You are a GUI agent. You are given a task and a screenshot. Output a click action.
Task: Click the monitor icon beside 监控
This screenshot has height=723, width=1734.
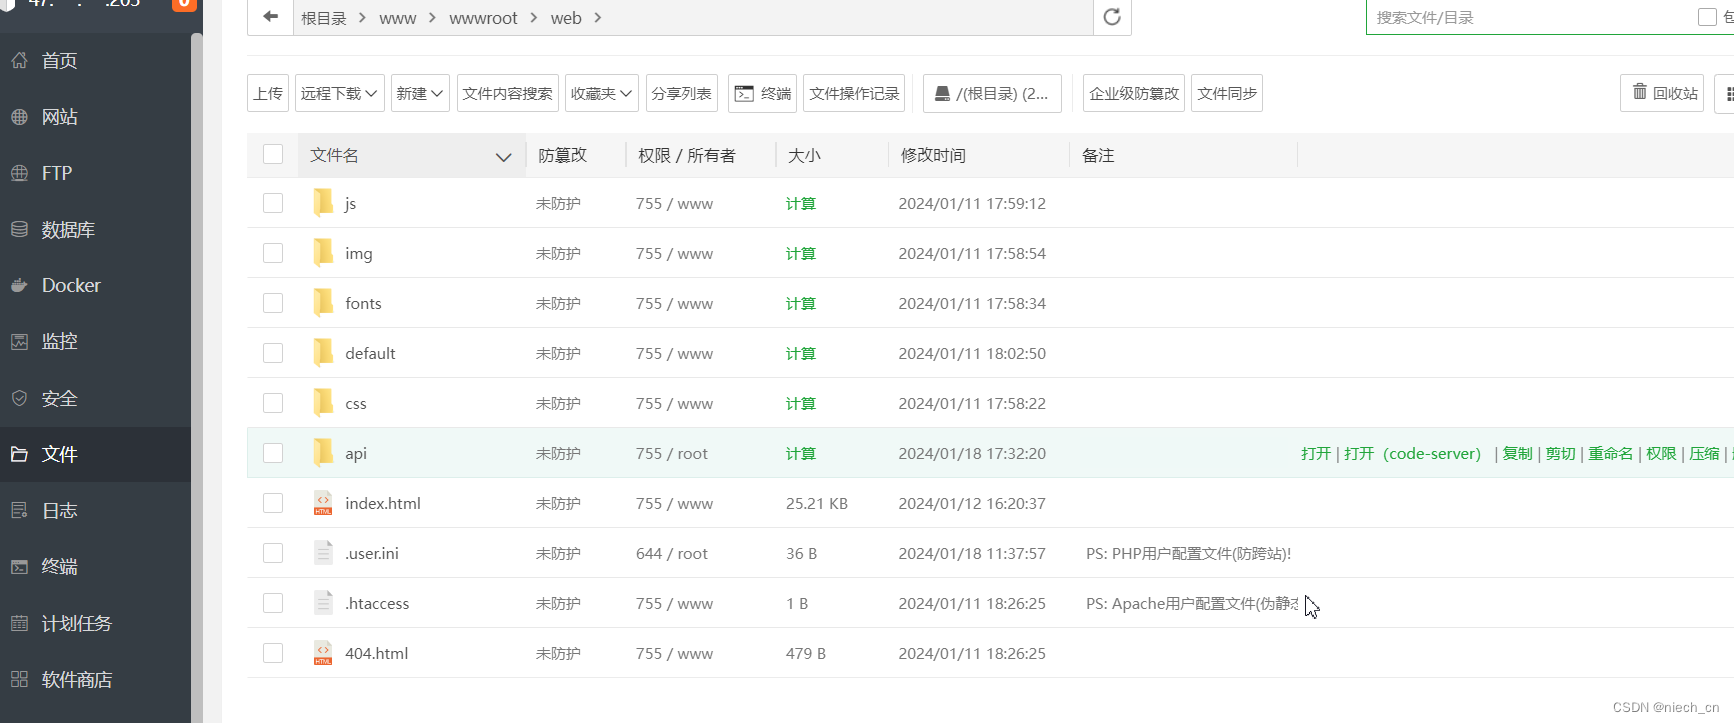pyautogui.click(x=19, y=342)
